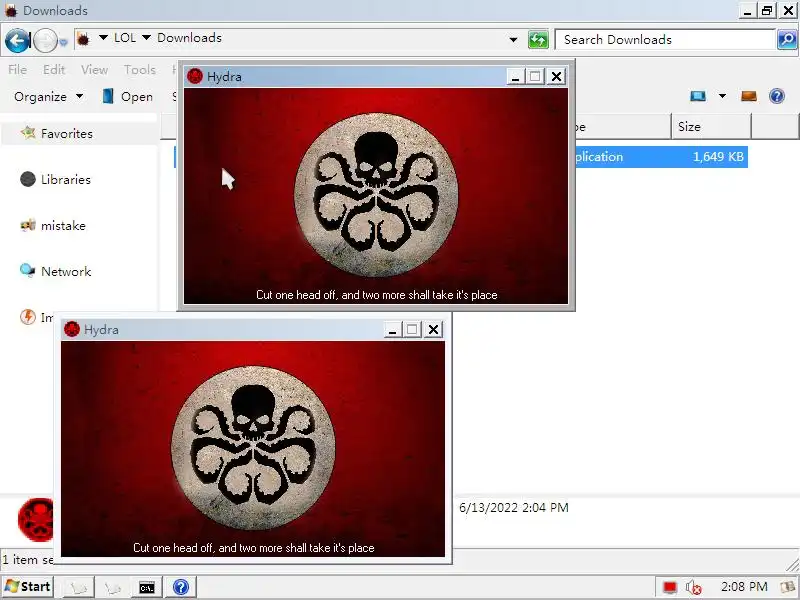Refresh the Downloads folder view
Viewport: 800px width, 600px height.
[x=538, y=39]
